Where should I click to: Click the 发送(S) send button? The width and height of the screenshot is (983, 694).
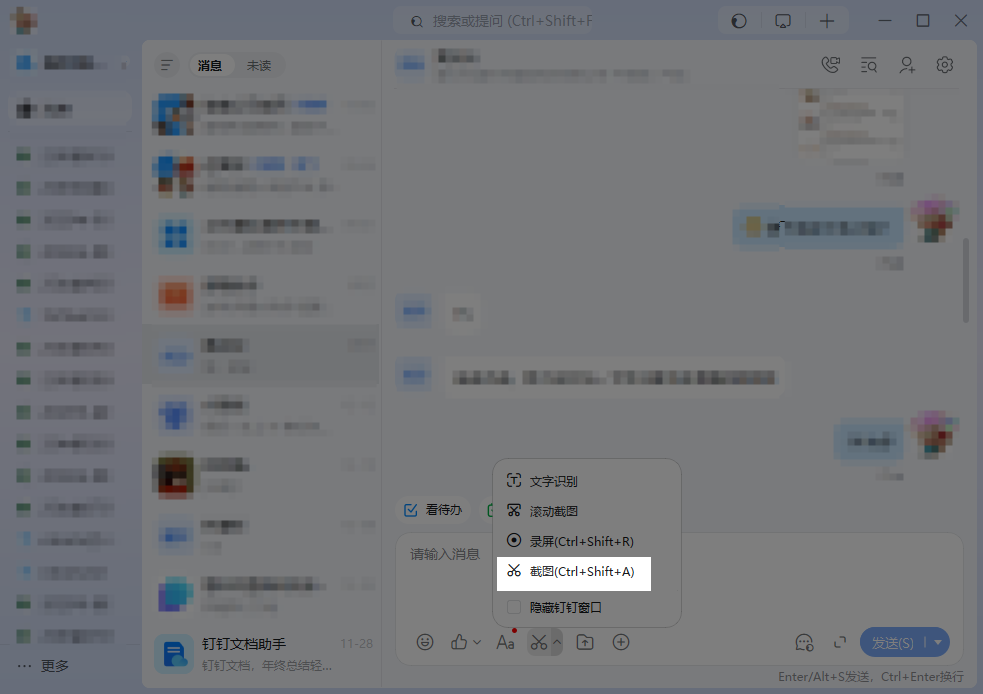click(x=895, y=642)
